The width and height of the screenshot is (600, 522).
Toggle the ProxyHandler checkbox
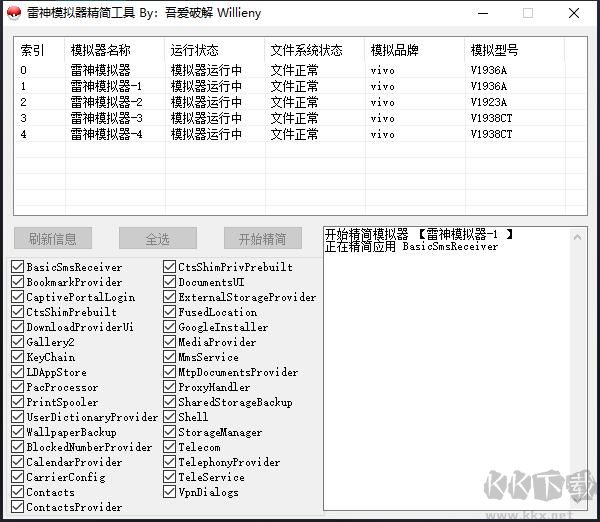click(169, 387)
